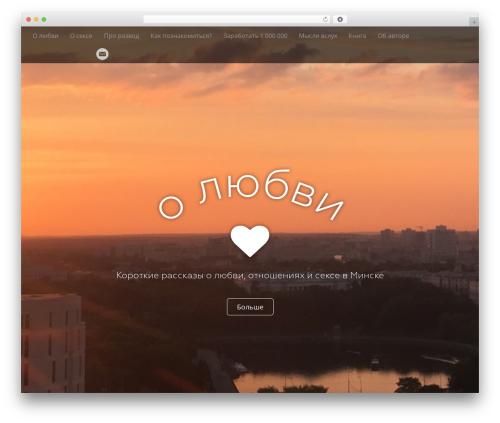Click the curved 'О любви' site title
The width and height of the screenshot is (500, 423).
pos(251,195)
